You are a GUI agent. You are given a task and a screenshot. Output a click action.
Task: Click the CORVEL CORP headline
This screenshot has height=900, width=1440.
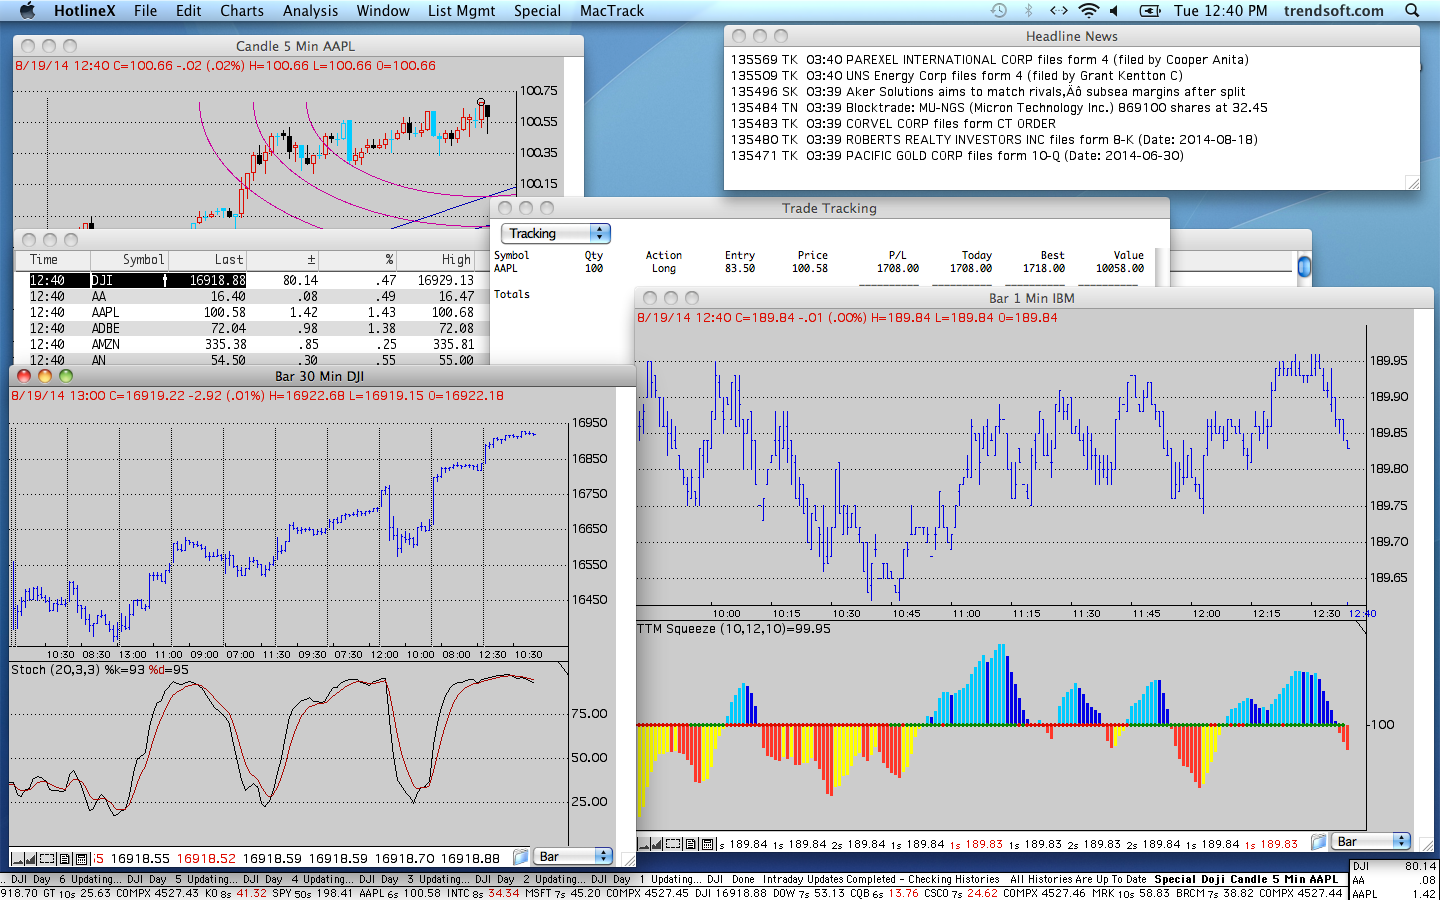(893, 124)
